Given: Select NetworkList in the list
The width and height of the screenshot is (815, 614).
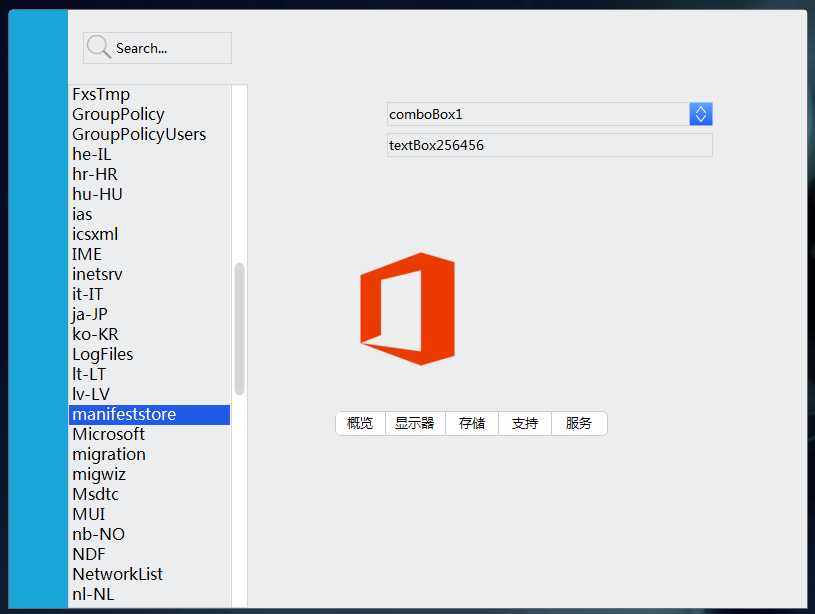Looking at the screenshot, I should (x=149, y=574).
